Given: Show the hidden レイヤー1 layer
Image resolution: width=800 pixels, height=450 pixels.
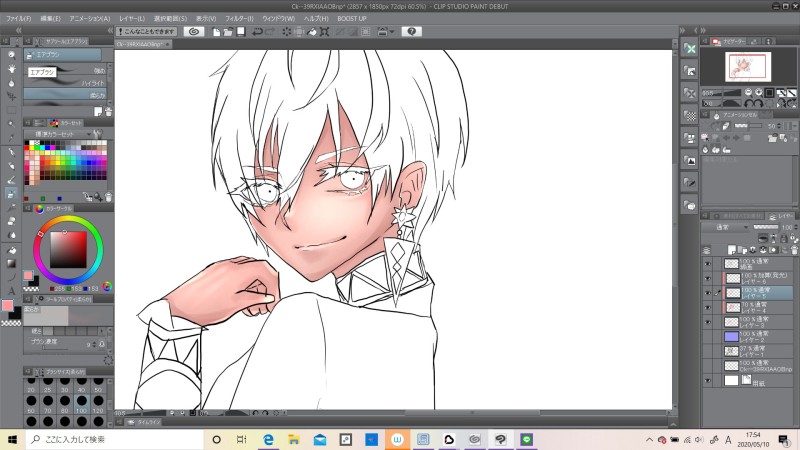Looking at the screenshot, I should [x=708, y=352].
